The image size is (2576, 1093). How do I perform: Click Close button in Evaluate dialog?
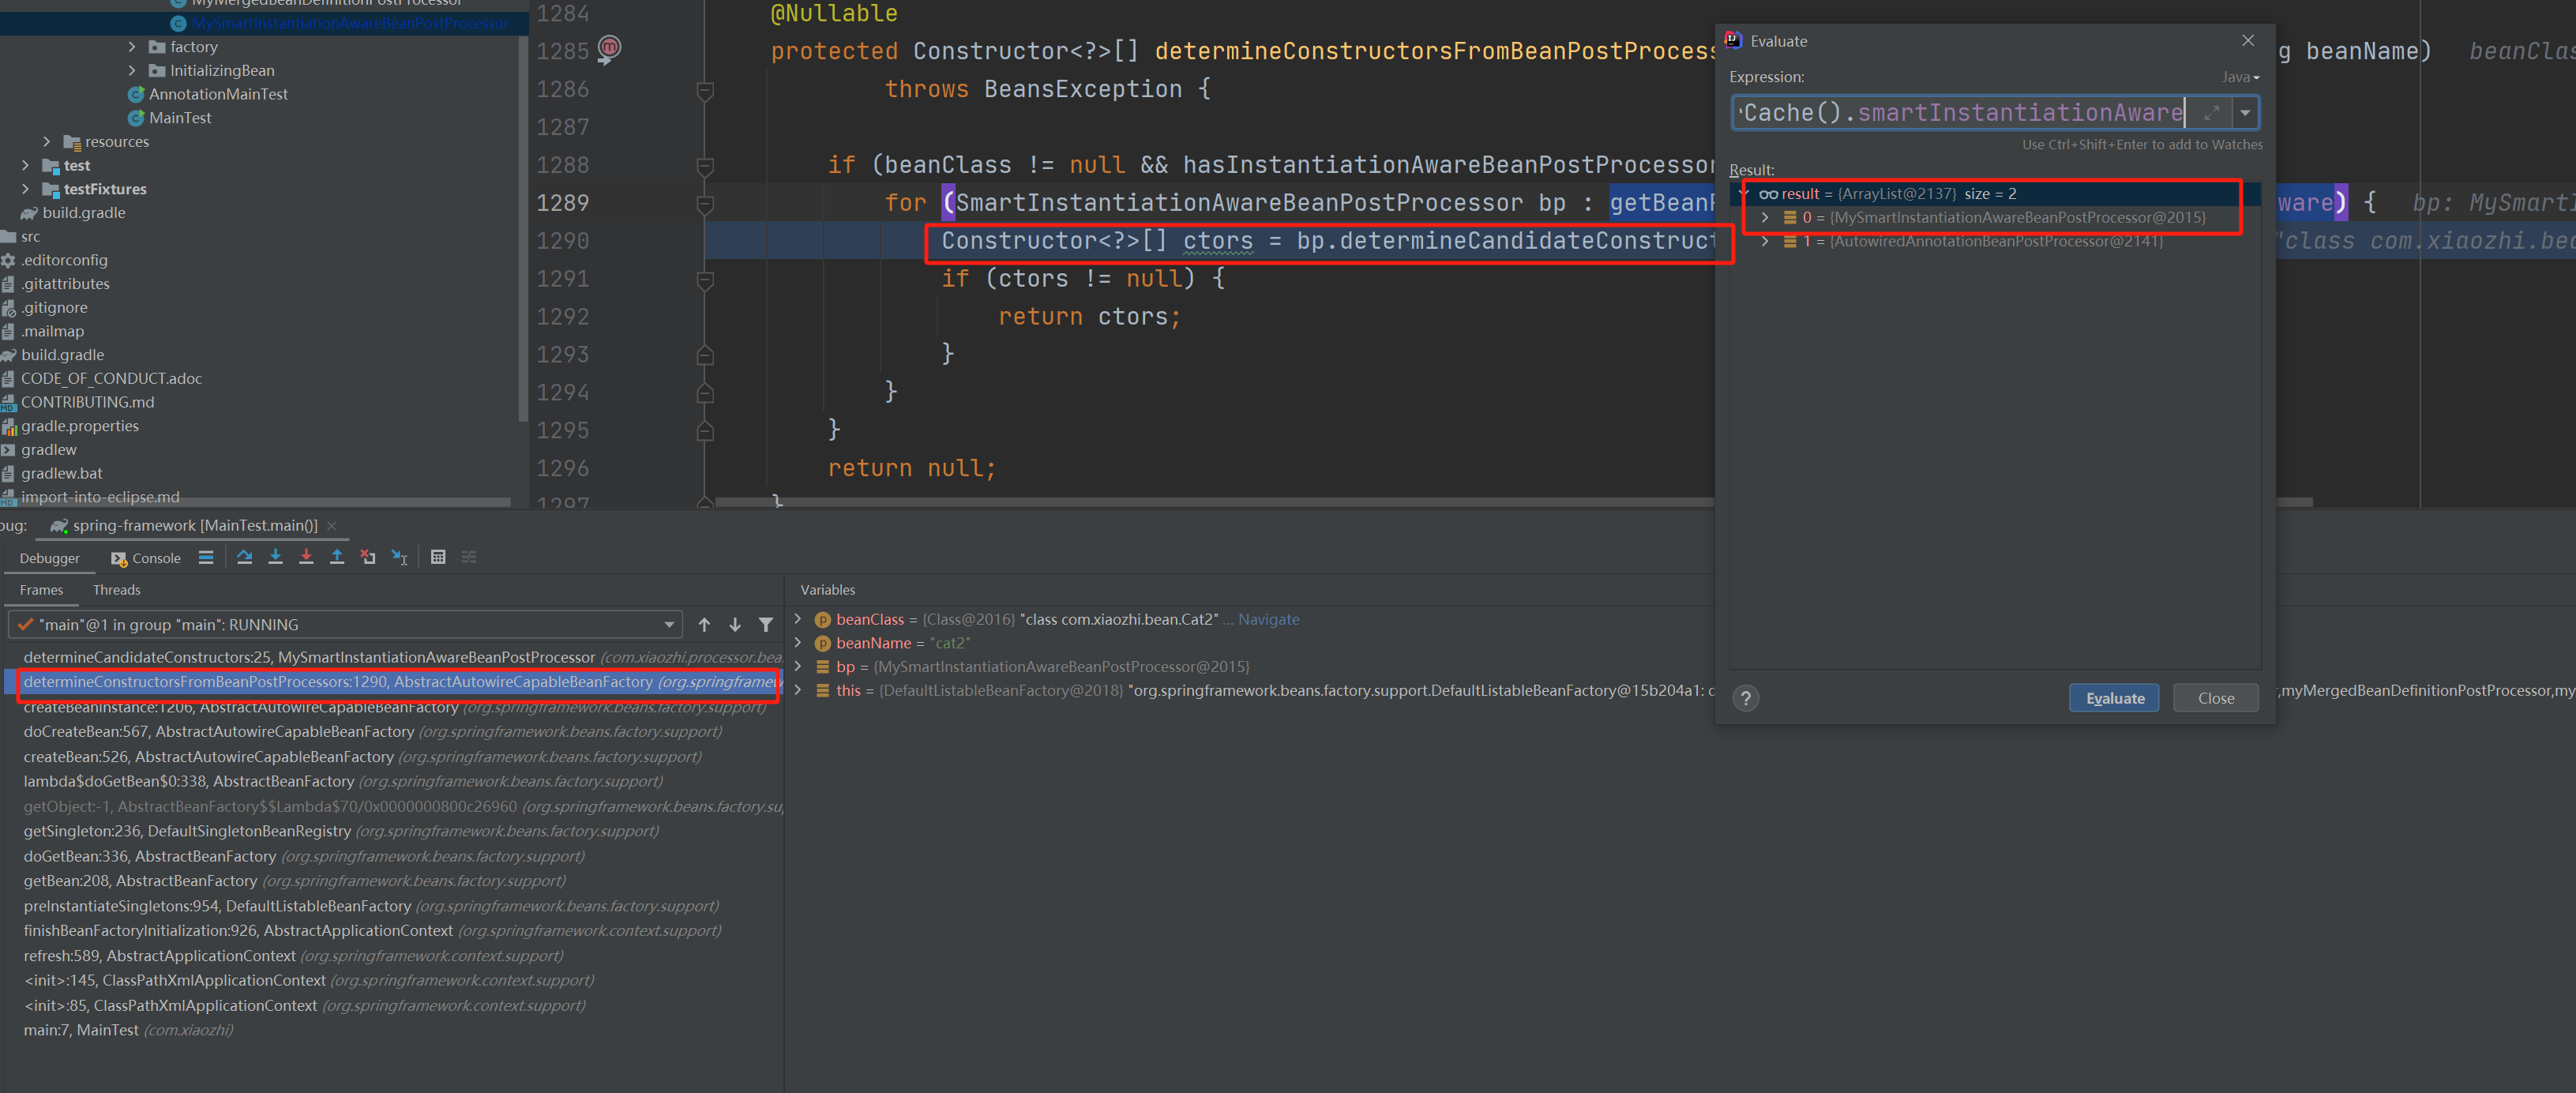pos(2215,698)
